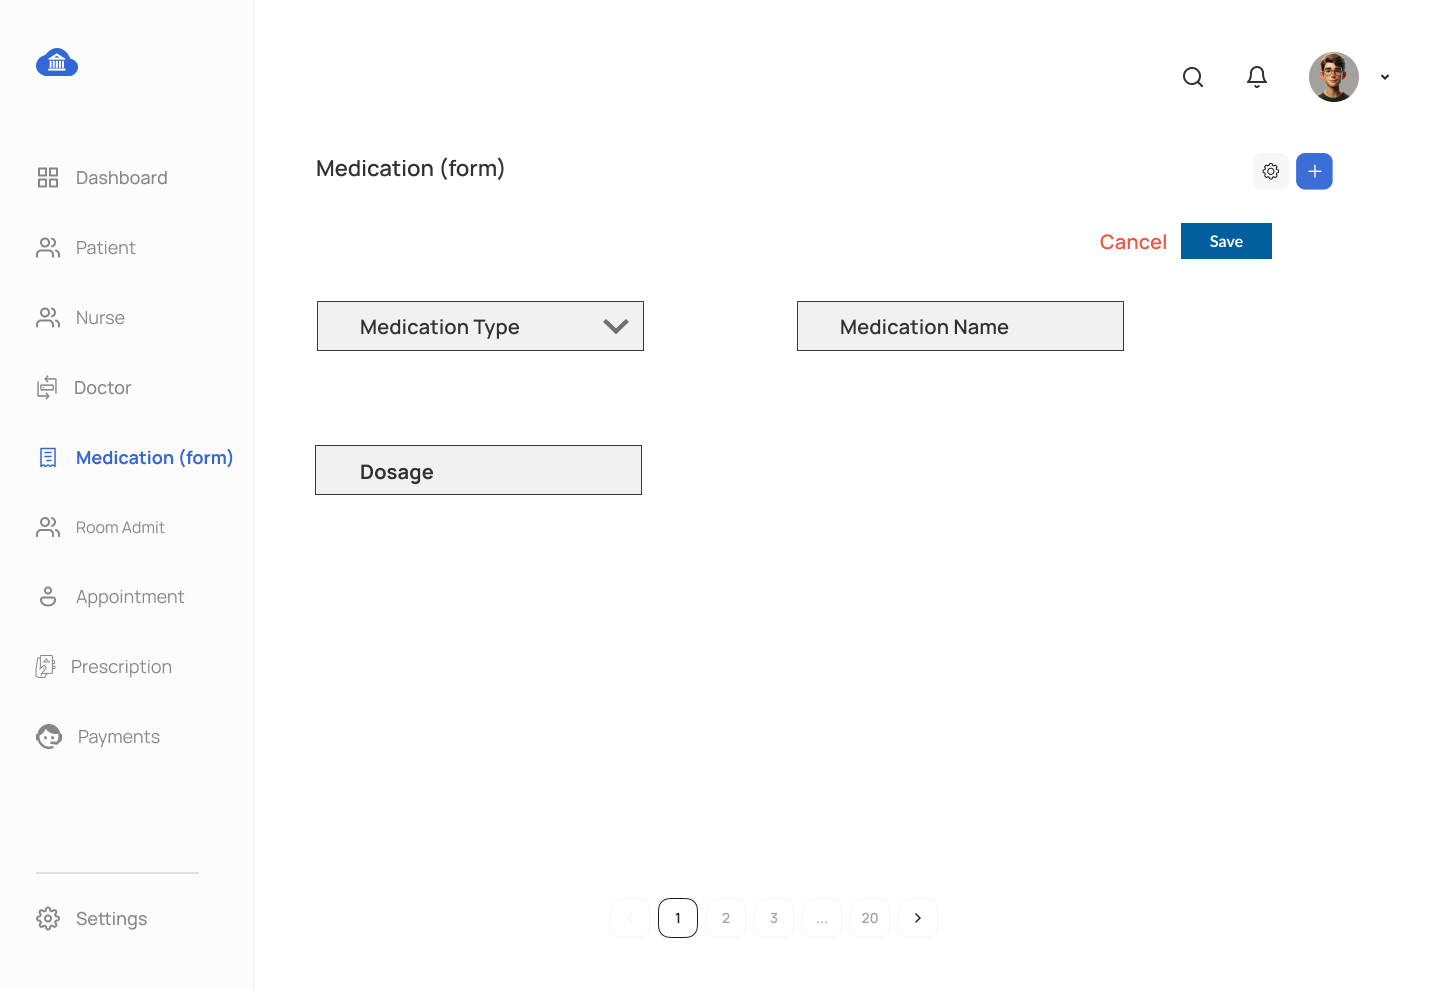Click the Appointment sidebar icon

(48, 597)
